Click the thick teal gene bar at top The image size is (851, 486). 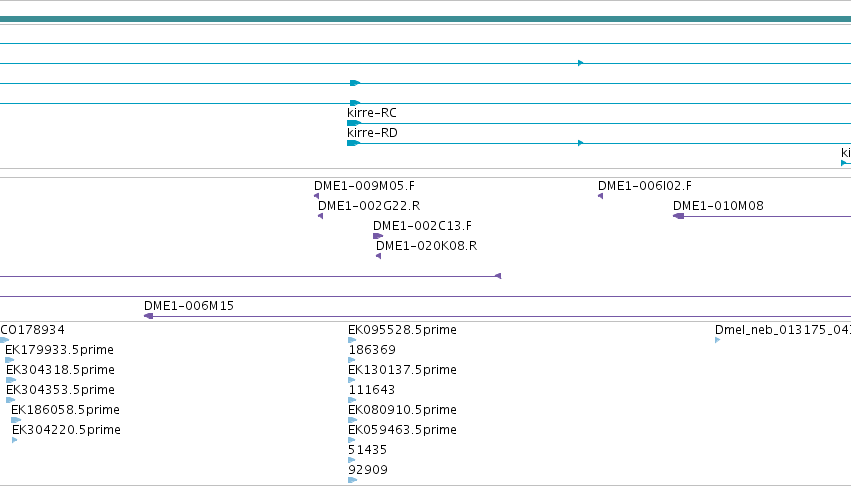tap(426, 20)
